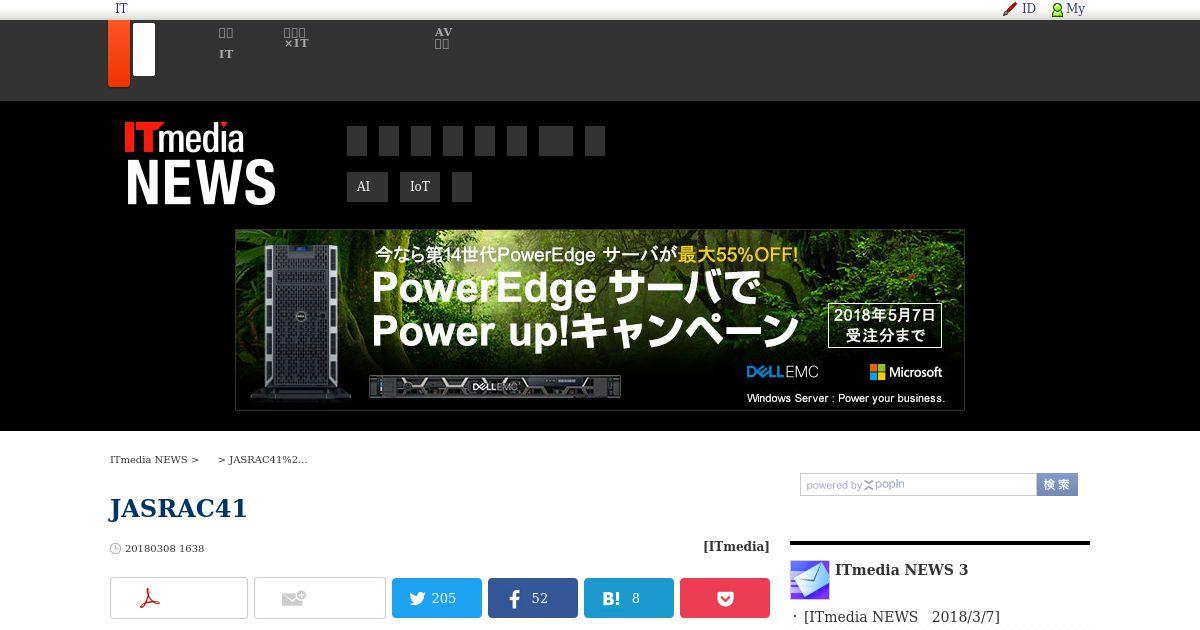The width and height of the screenshot is (1200, 630).
Task: Click the Hatena bookmark button with 8
Action: [629, 598]
